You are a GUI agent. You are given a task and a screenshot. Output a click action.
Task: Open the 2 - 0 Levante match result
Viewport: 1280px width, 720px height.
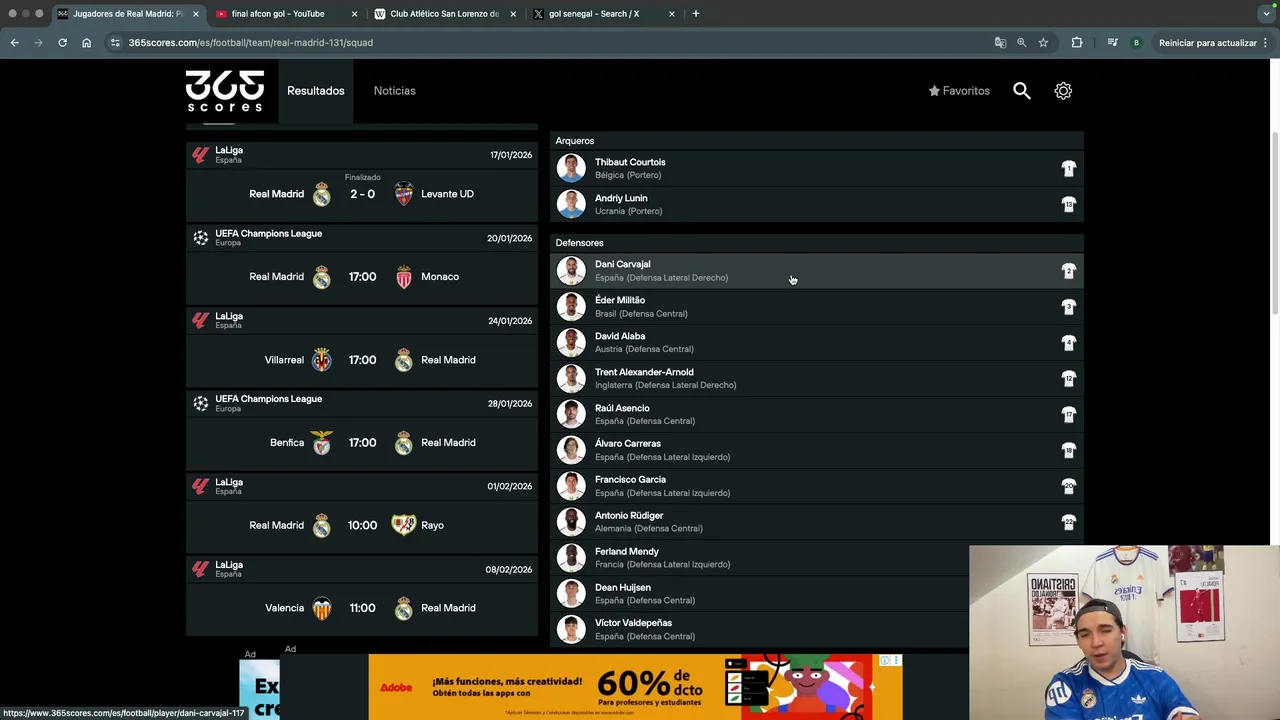tap(362, 194)
